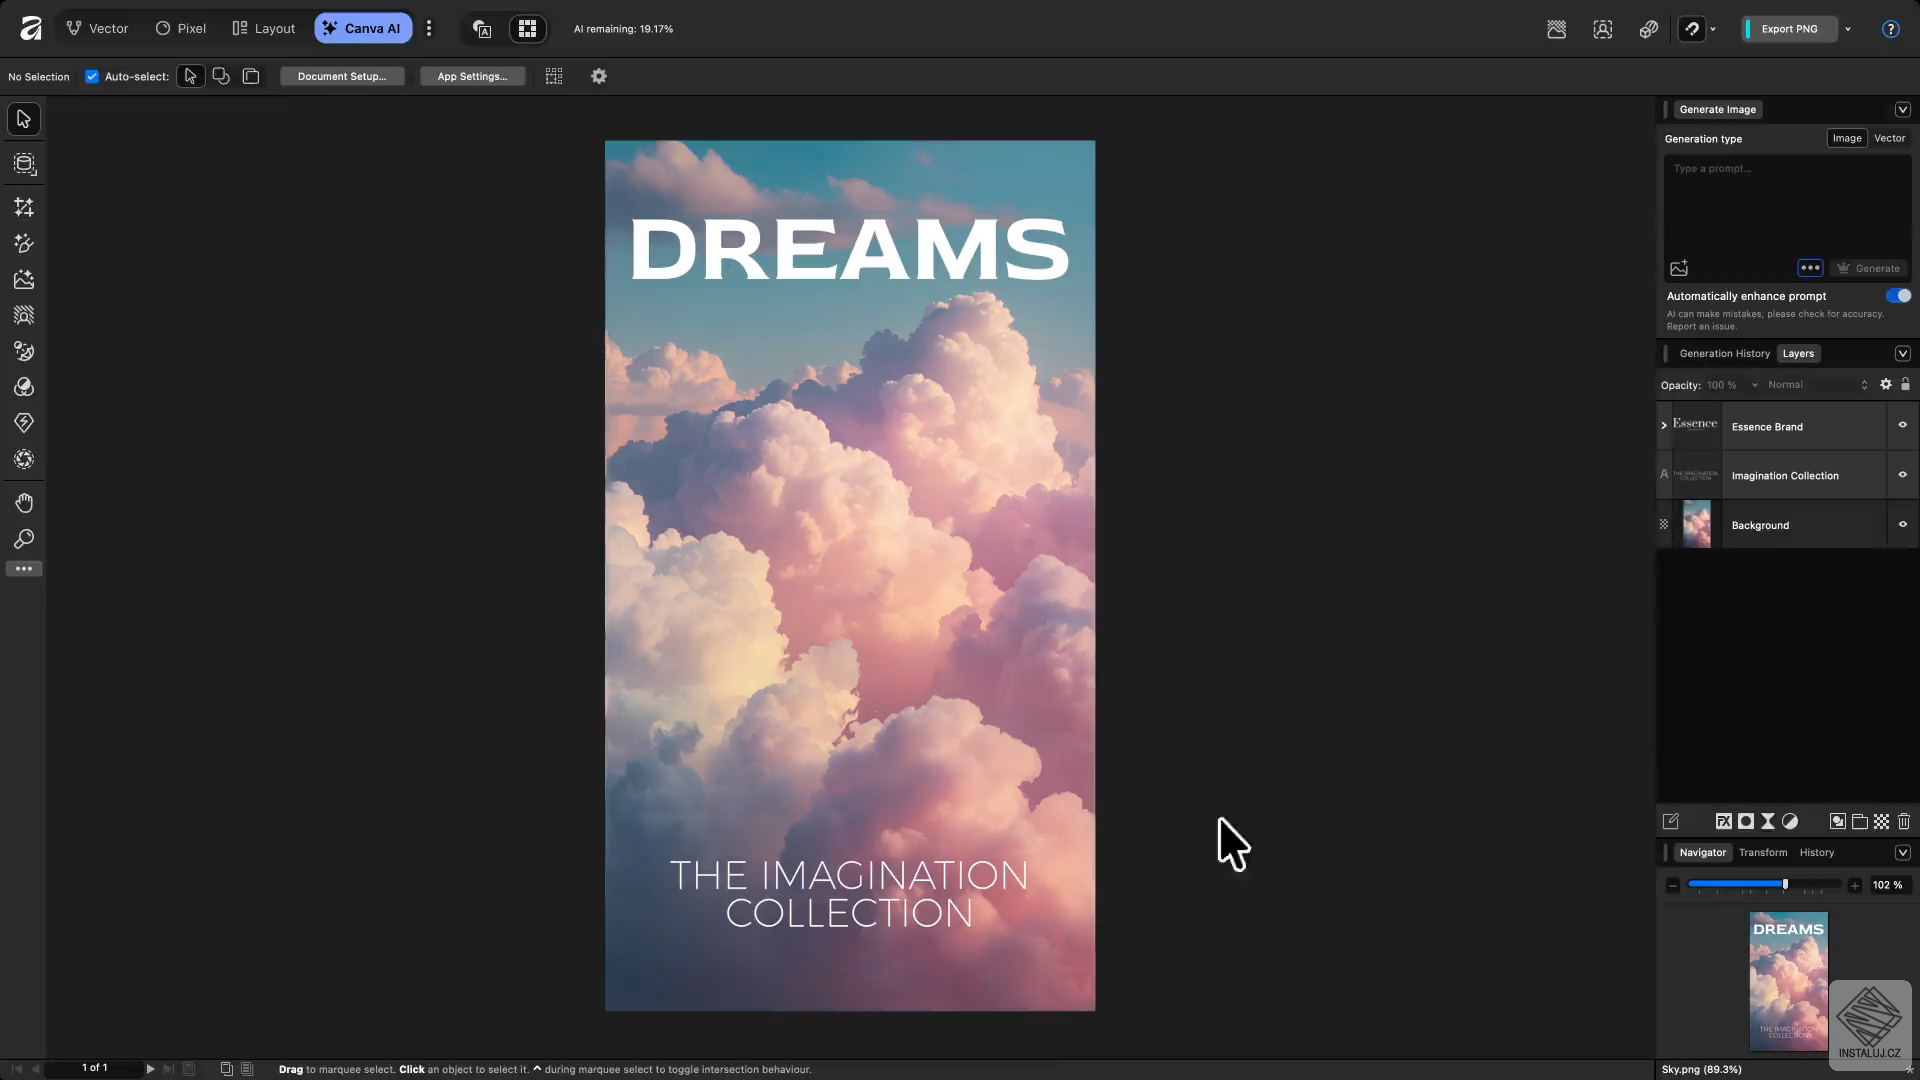Select the Hand pan tool
This screenshot has width=1920, height=1080.
pyautogui.click(x=24, y=502)
